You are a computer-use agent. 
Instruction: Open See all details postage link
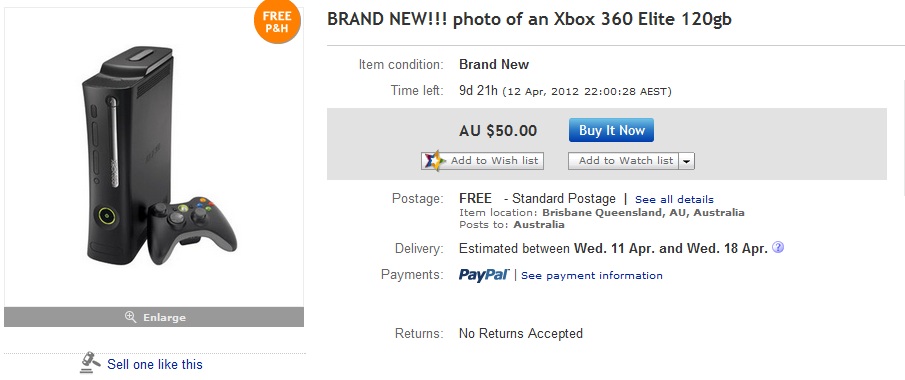tap(674, 199)
